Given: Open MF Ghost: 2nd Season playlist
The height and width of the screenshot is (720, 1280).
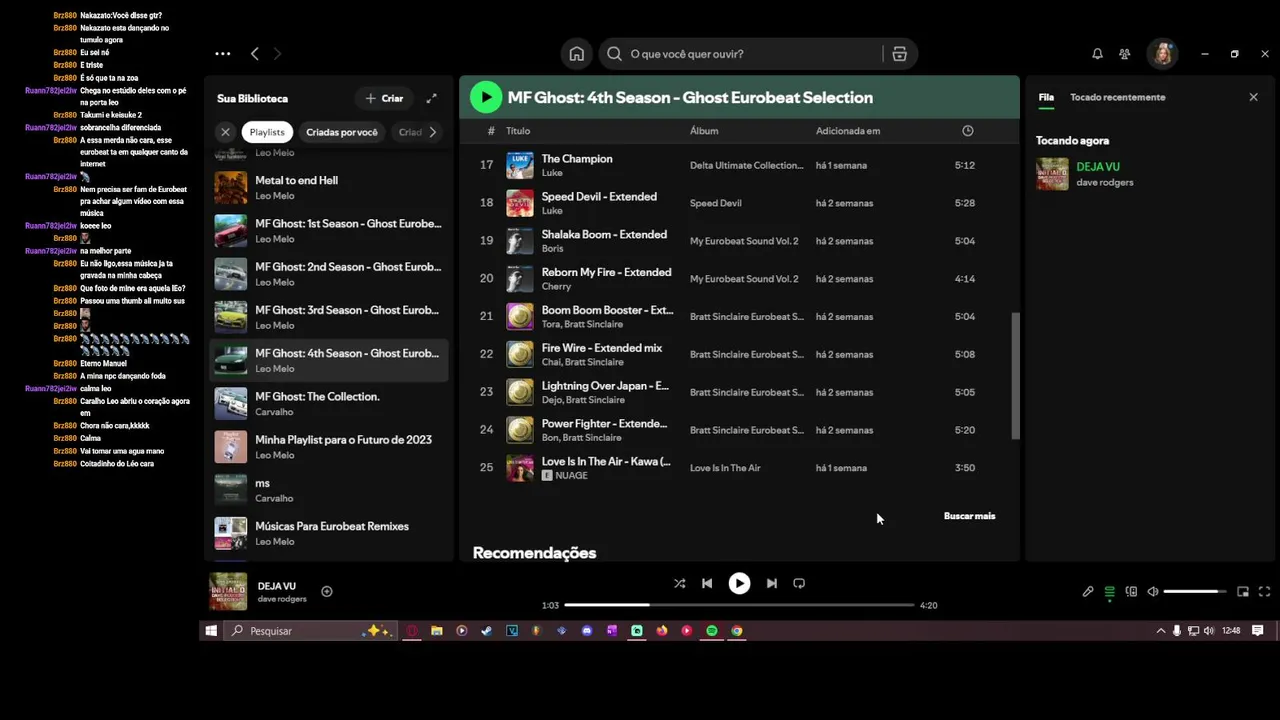Looking at the screenshot, I should [329, 274].
